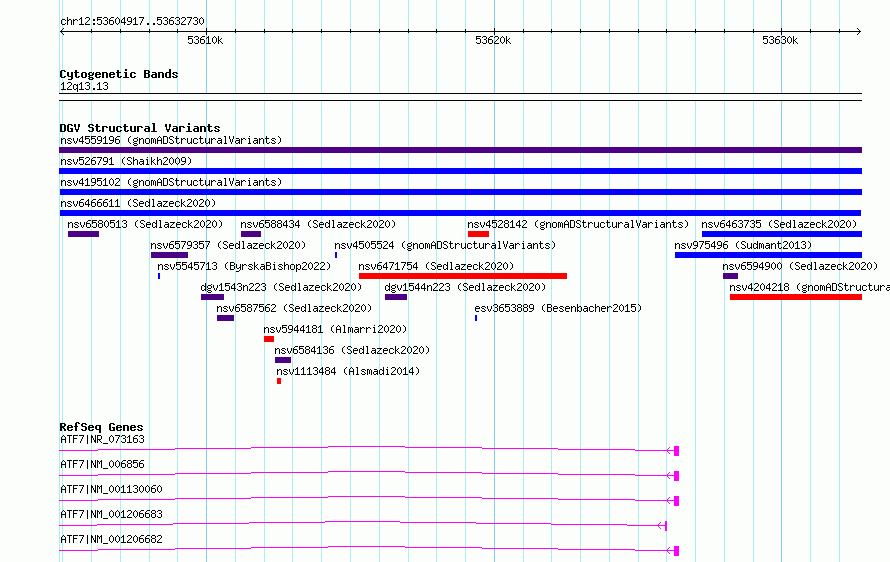Select the ATF7|NM_006856 transcript label
The image size is (890, 562).
[x=102, y=464]
